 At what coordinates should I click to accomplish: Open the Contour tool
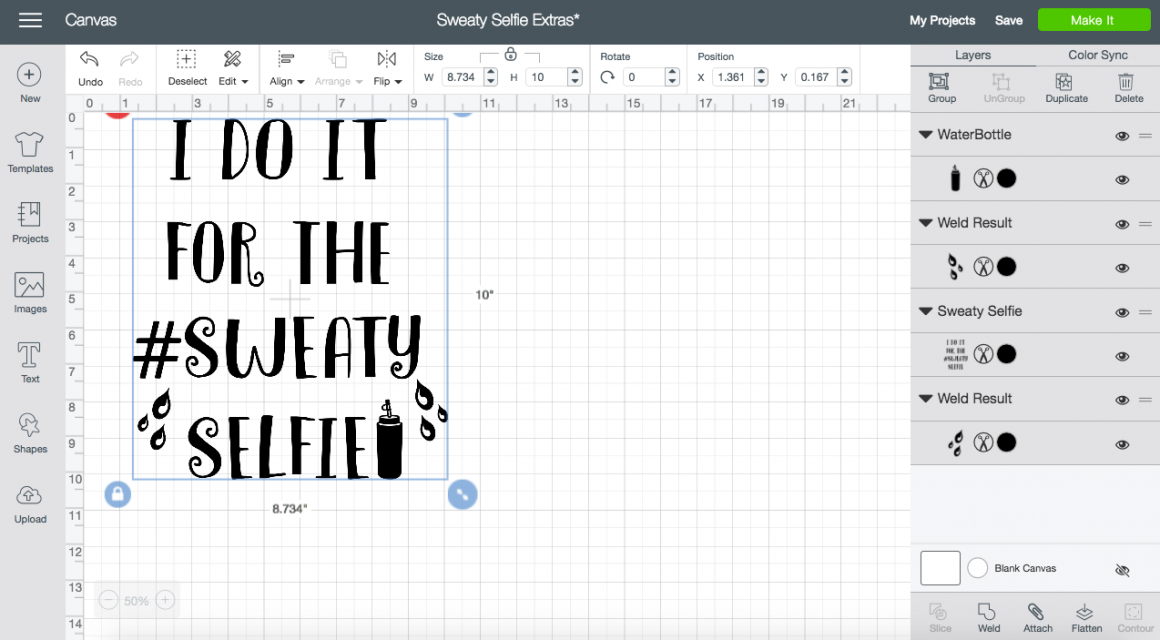click(x=1134, y=618)
